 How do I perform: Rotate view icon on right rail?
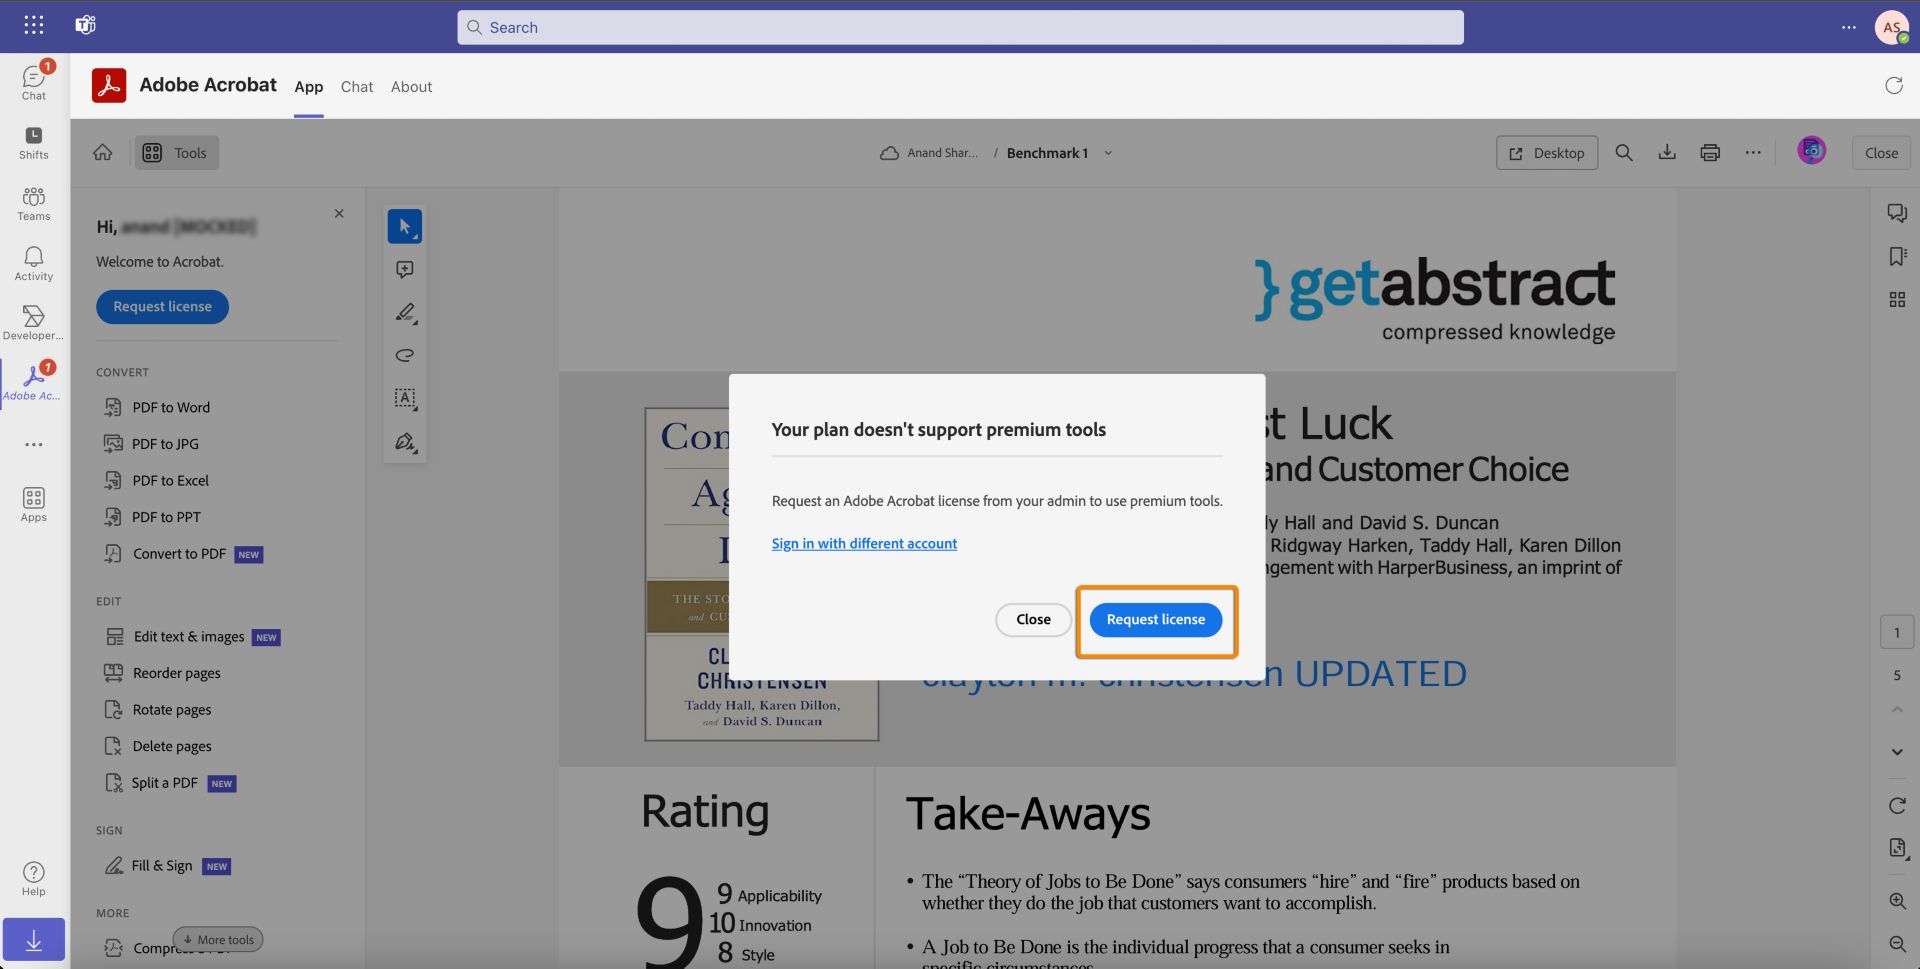pyautogui.click(x=1897, y=806)
